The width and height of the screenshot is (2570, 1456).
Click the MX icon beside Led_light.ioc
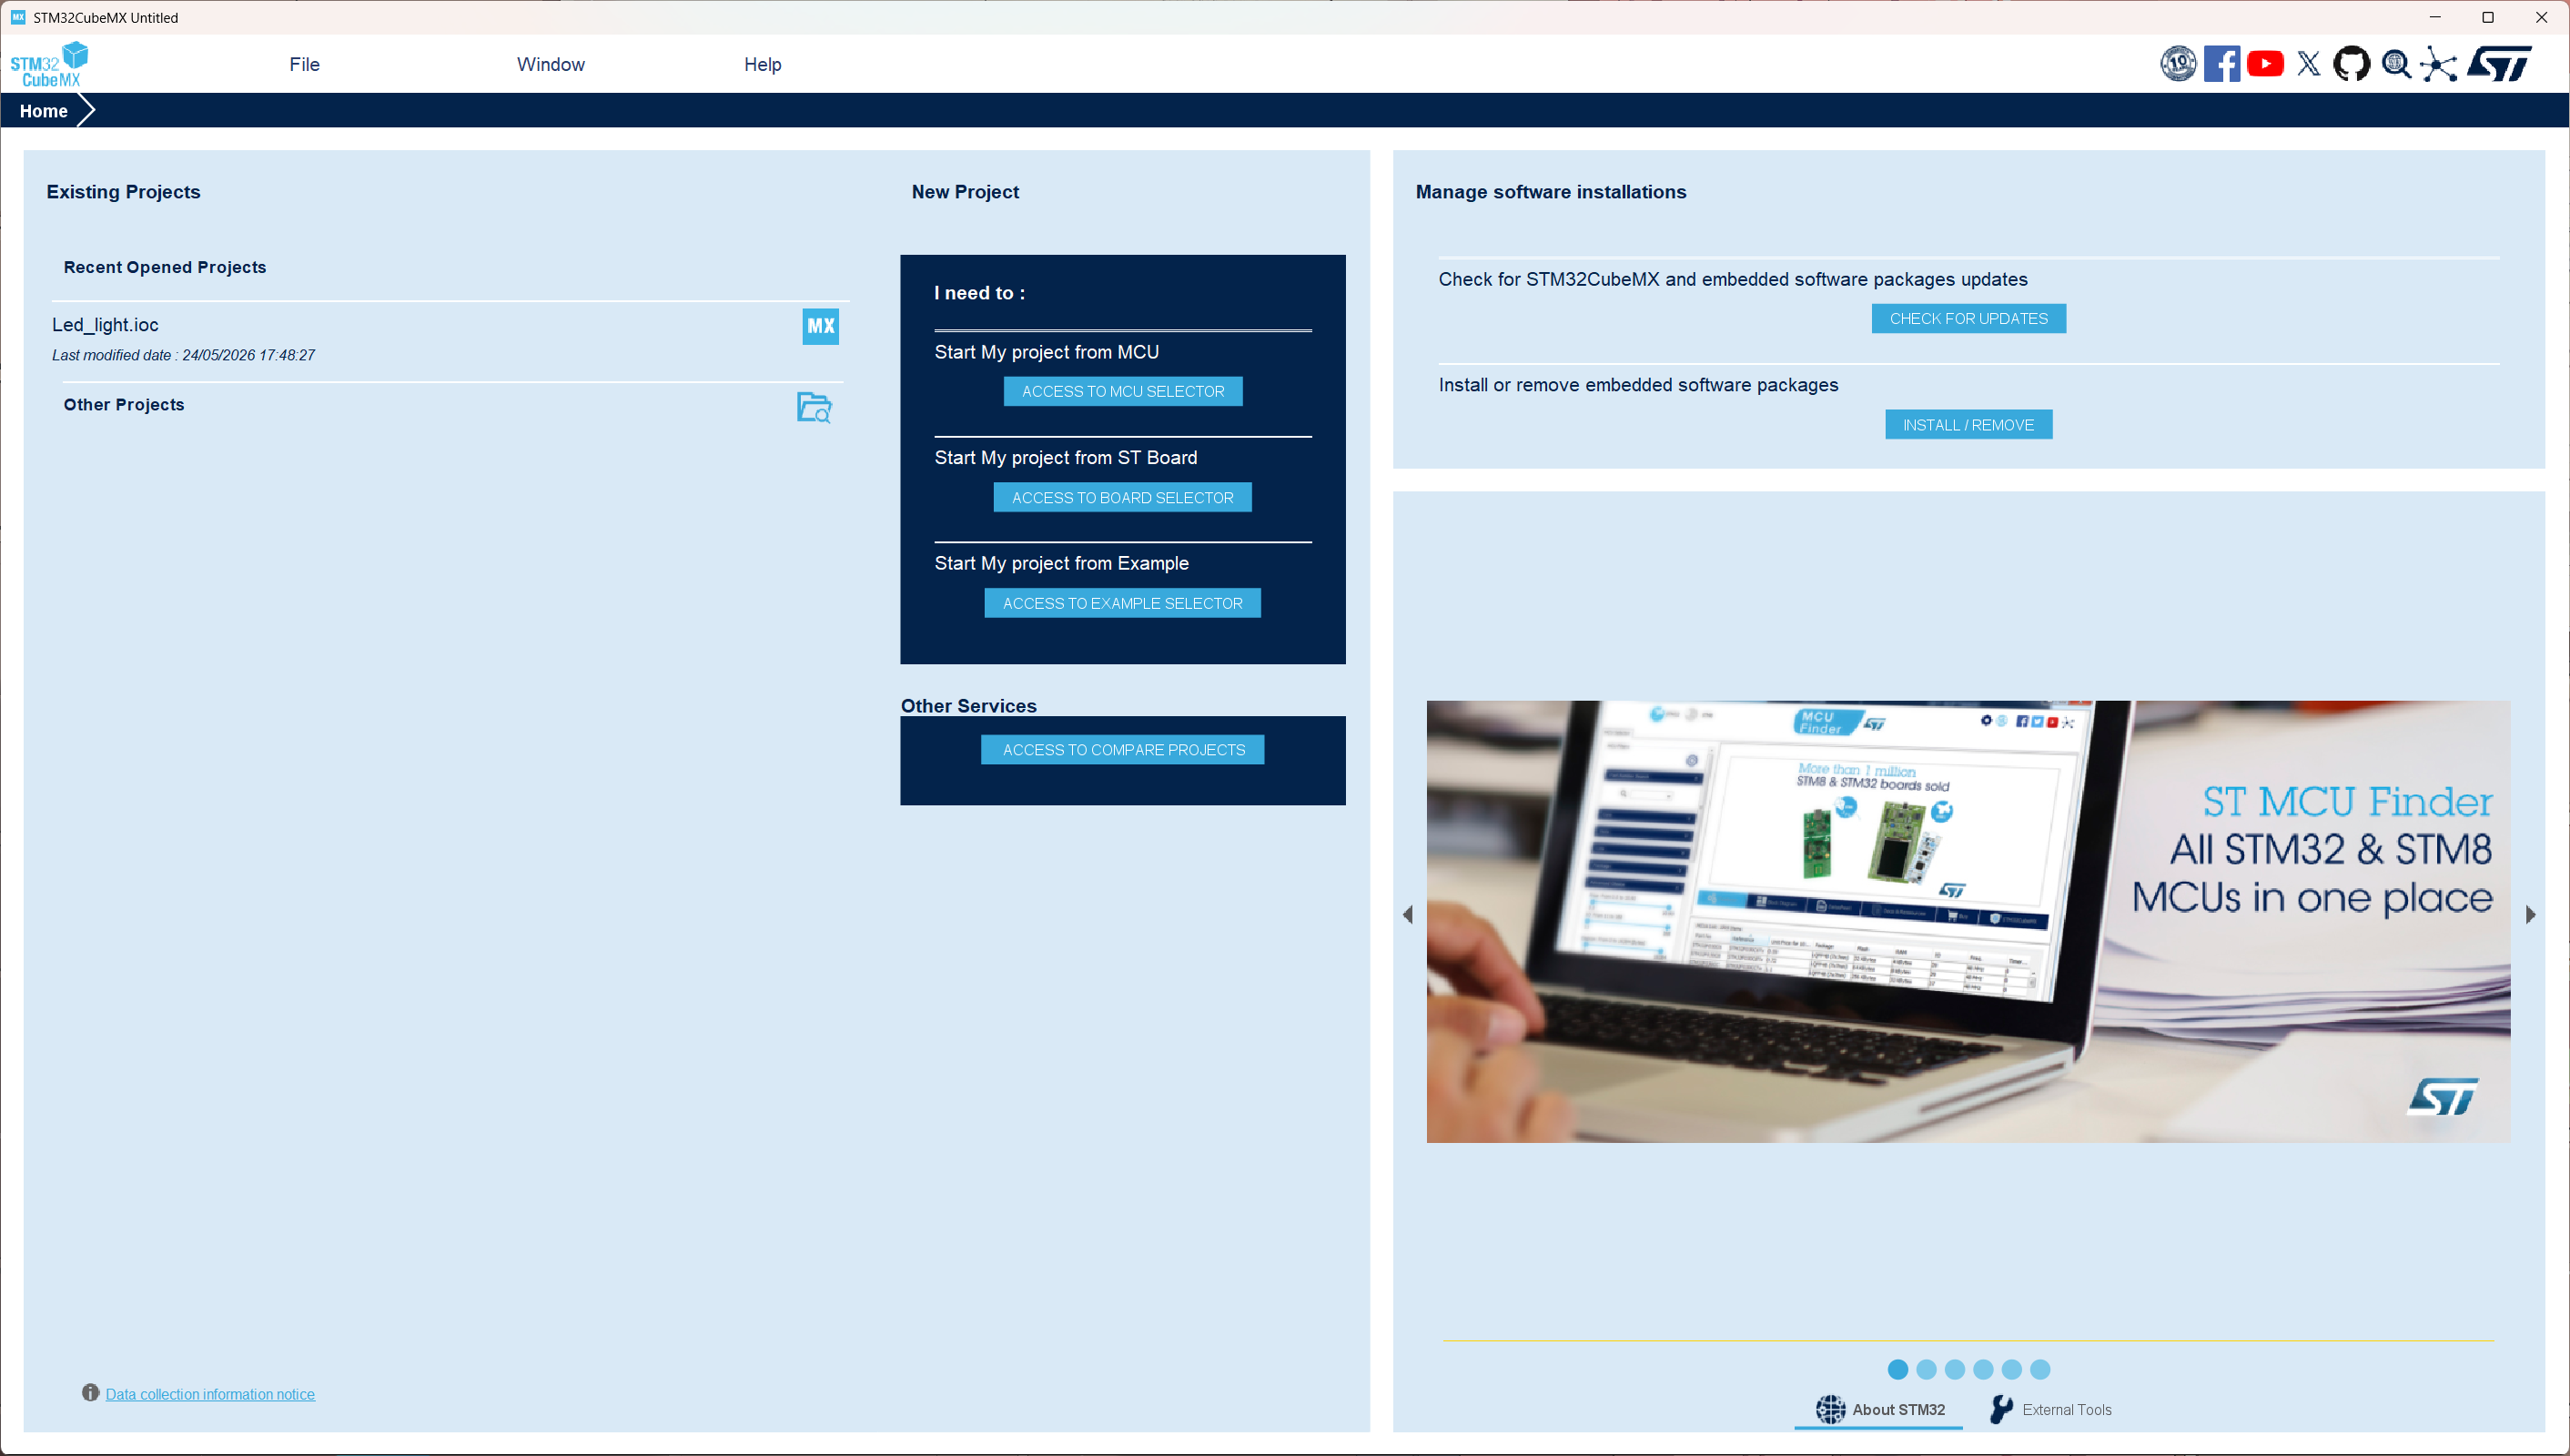click(x=820, y=326)
